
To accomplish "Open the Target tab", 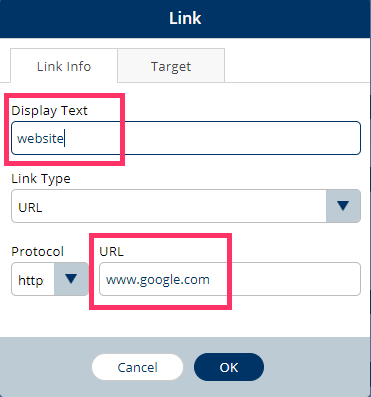I will pos(171,66).
